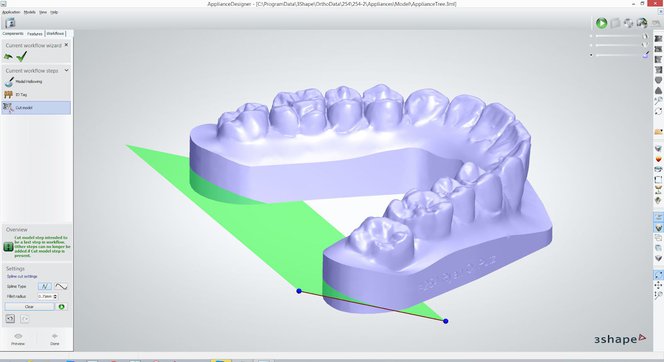This screenshot has width=664, height=362.
Task: Open the Models menu
Action: [30, 12]
